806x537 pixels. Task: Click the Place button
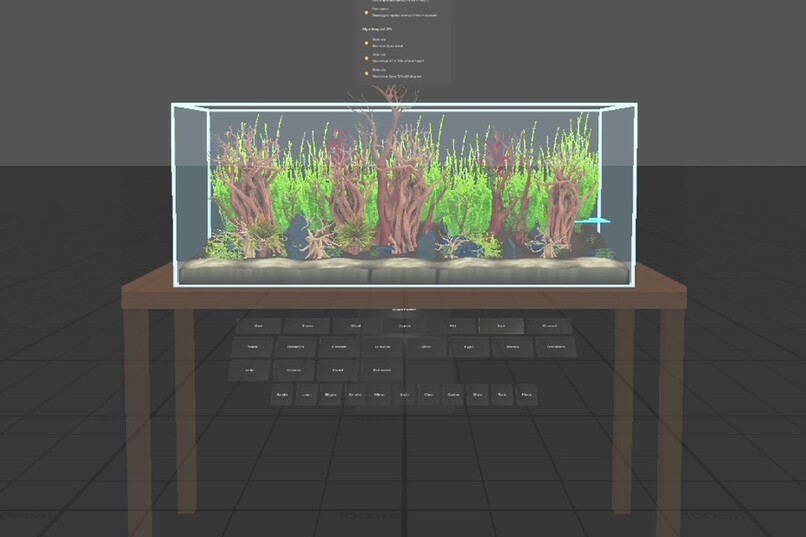(526, 395)
